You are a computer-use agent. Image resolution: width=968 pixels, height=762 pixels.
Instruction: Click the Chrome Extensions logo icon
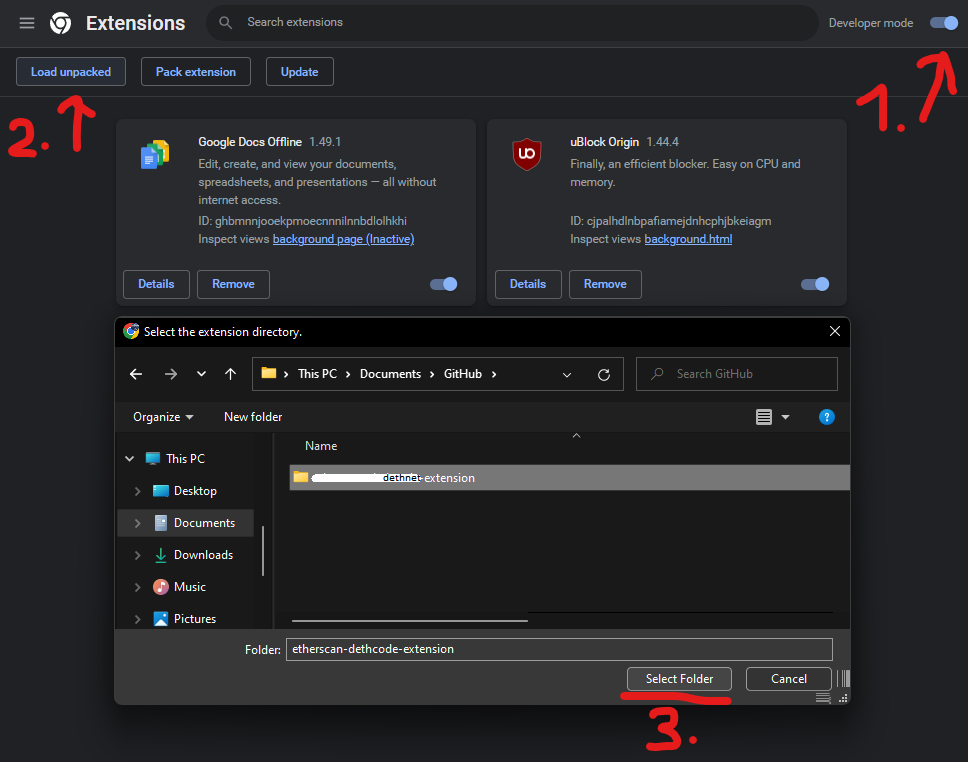click(61, 22)
